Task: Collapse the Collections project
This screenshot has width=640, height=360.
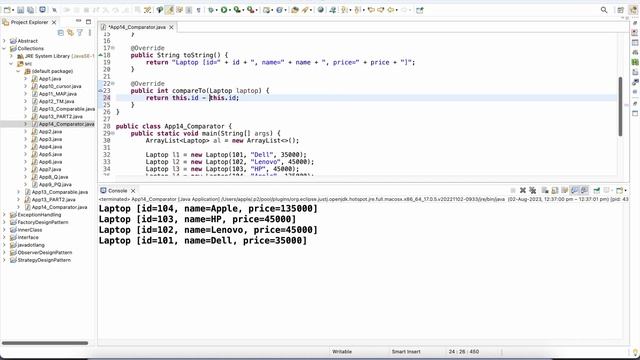Action: pyautogui.click(x=4, y=49)
